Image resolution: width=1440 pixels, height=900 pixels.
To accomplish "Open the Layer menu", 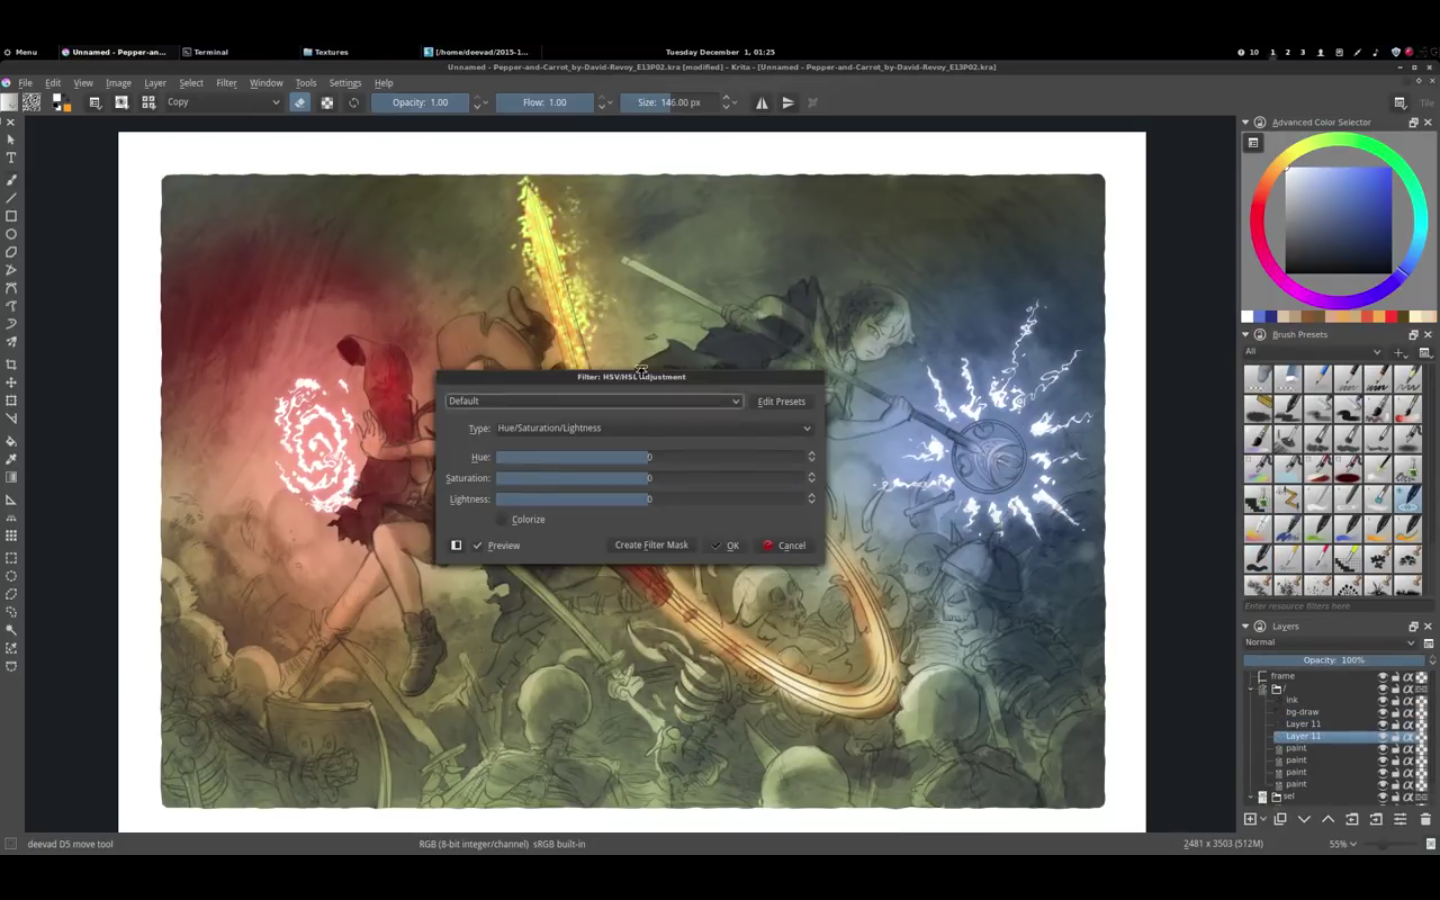I will (x=155, y=83).
